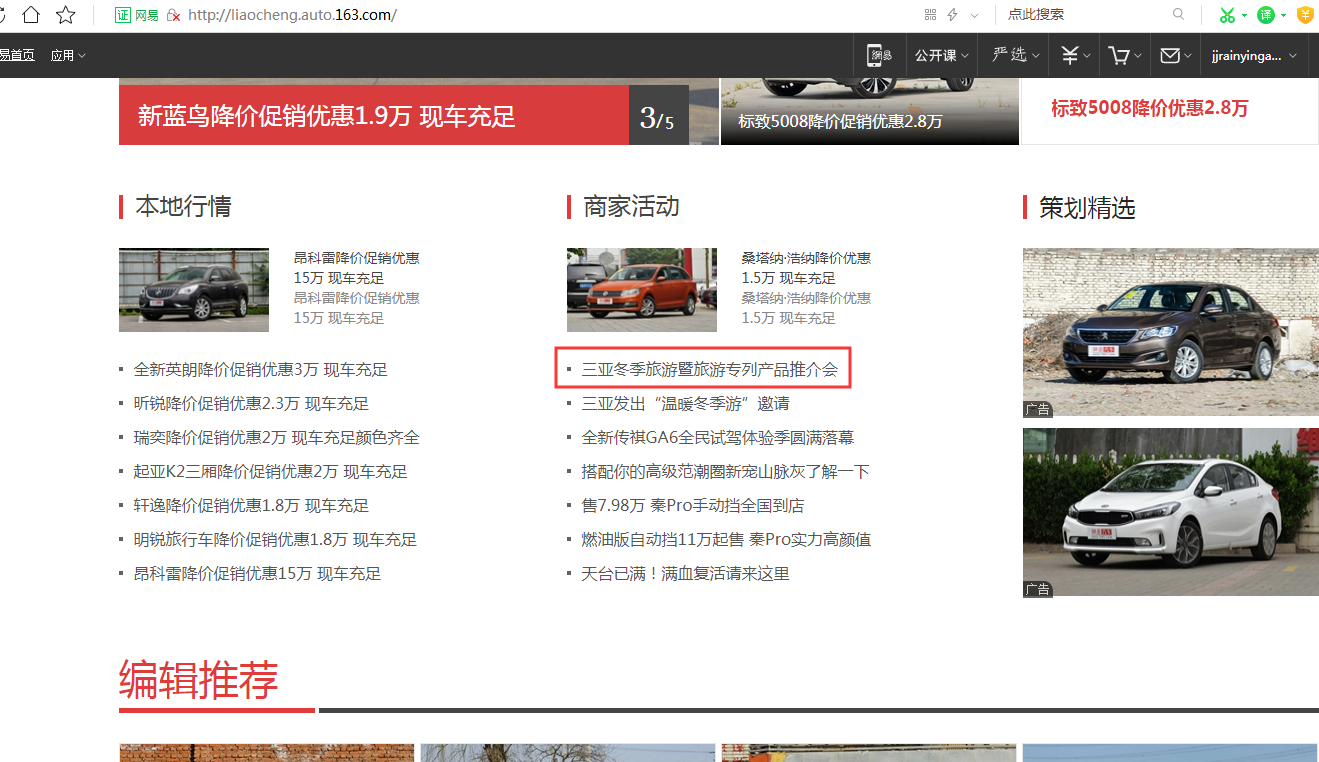The height and width of the screenshot is (762, 1319).
Task: Click 广告 label on brown Peugeot image
Action: (x=1037, y=409)
